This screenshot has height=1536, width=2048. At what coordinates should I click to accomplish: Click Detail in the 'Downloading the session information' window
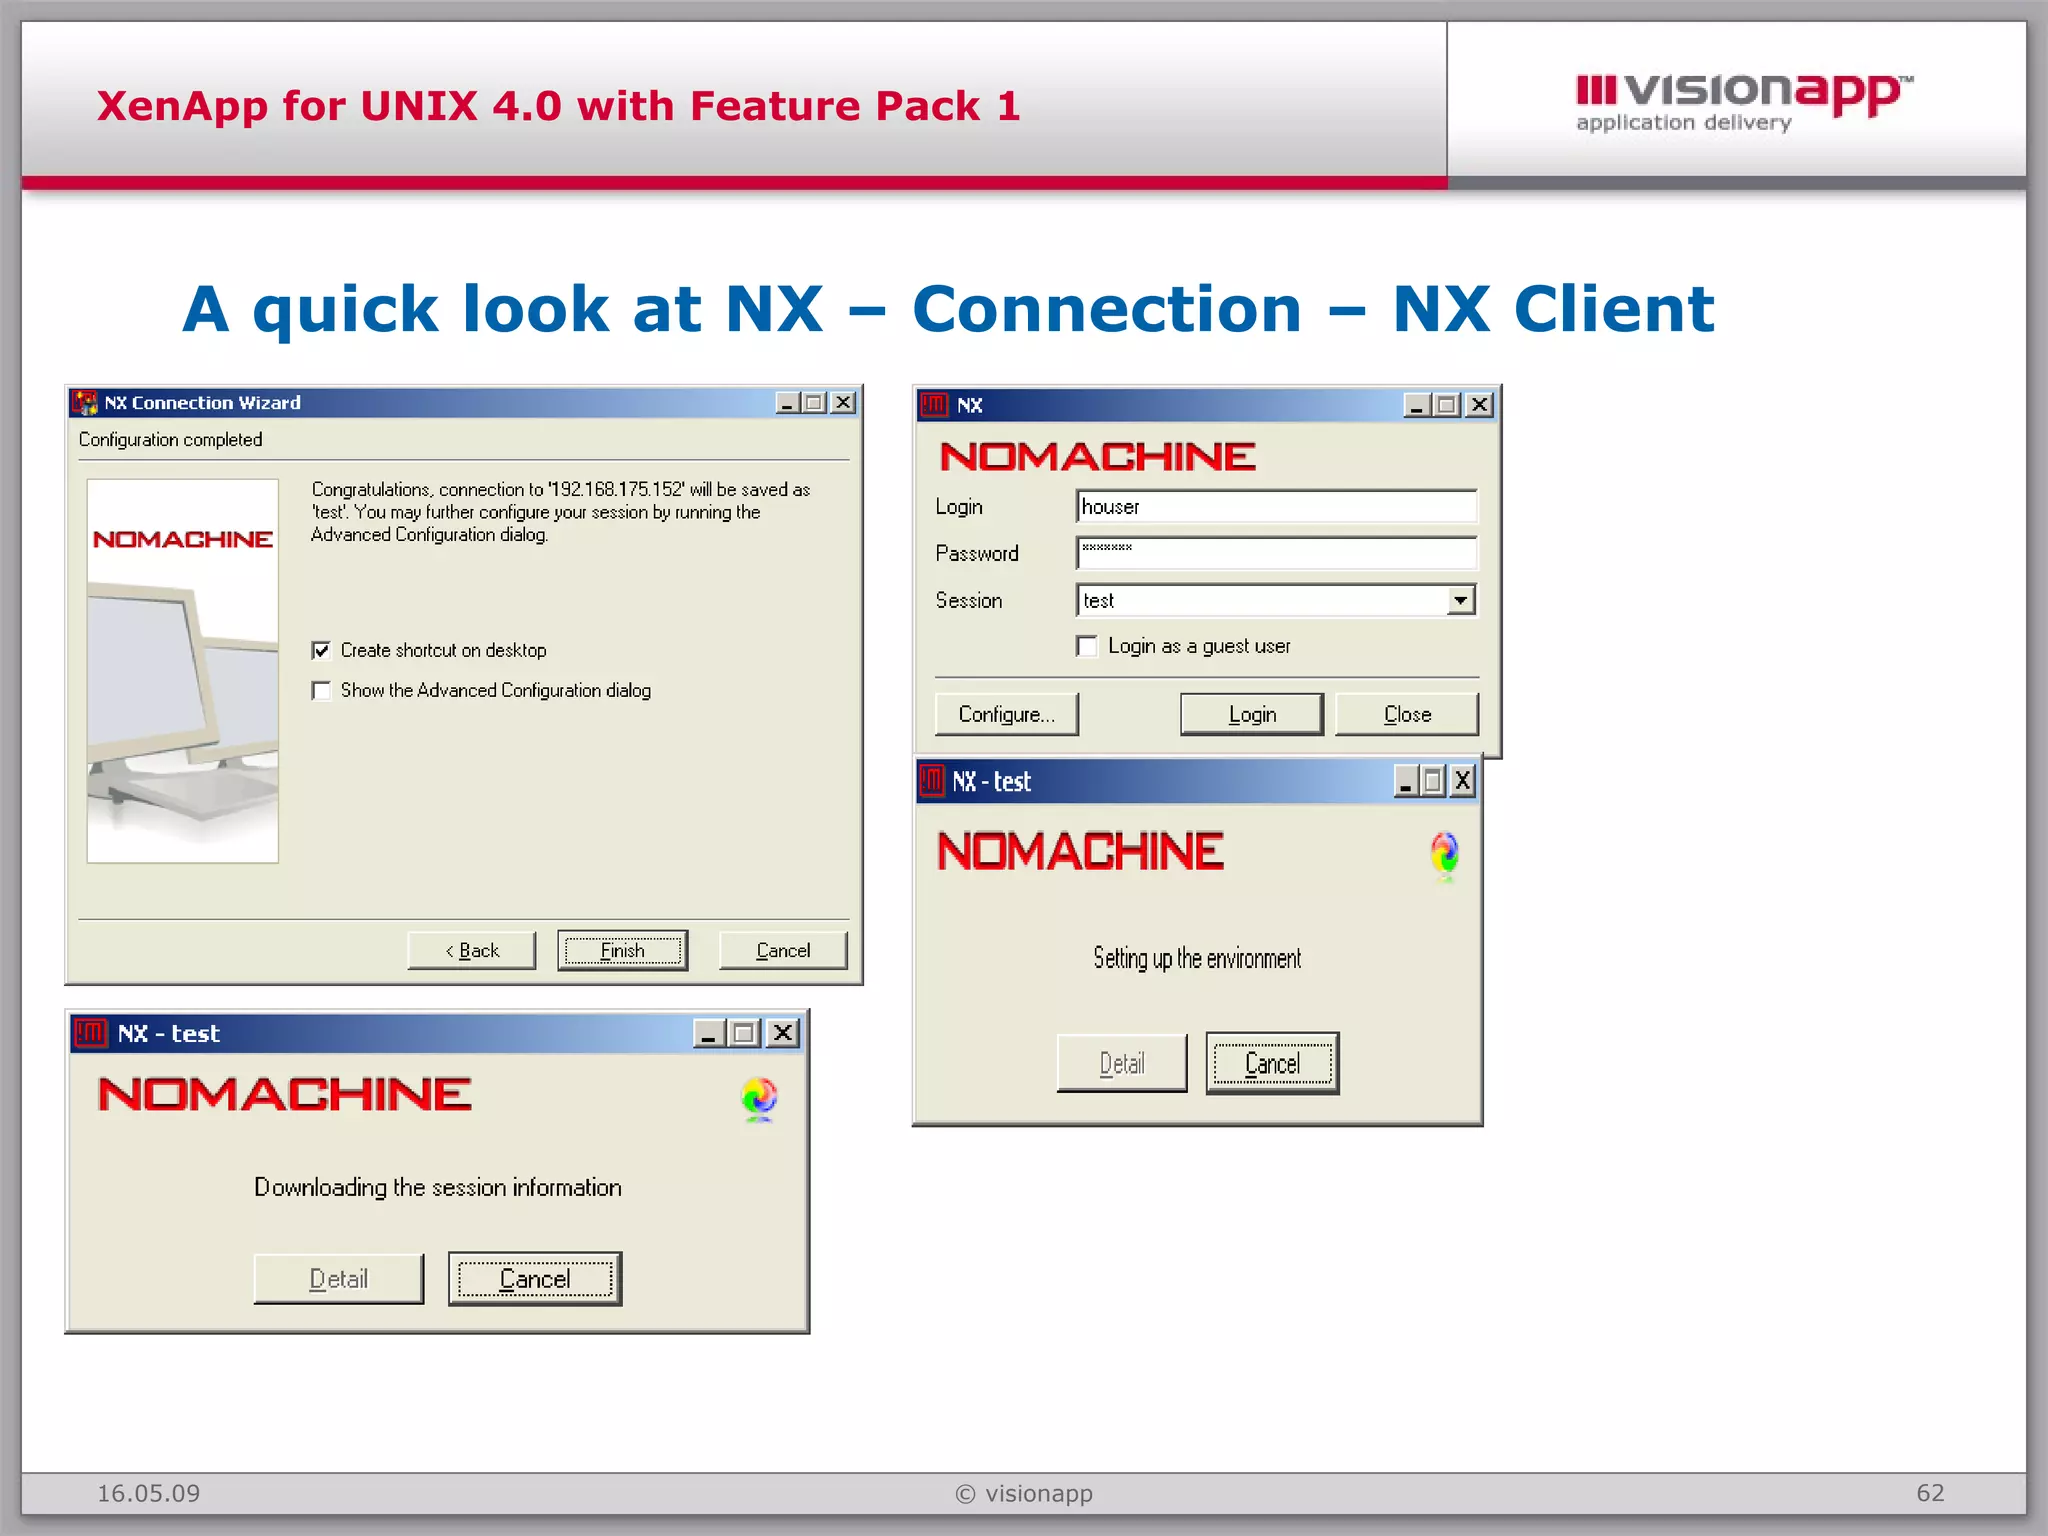(339, 1279)
